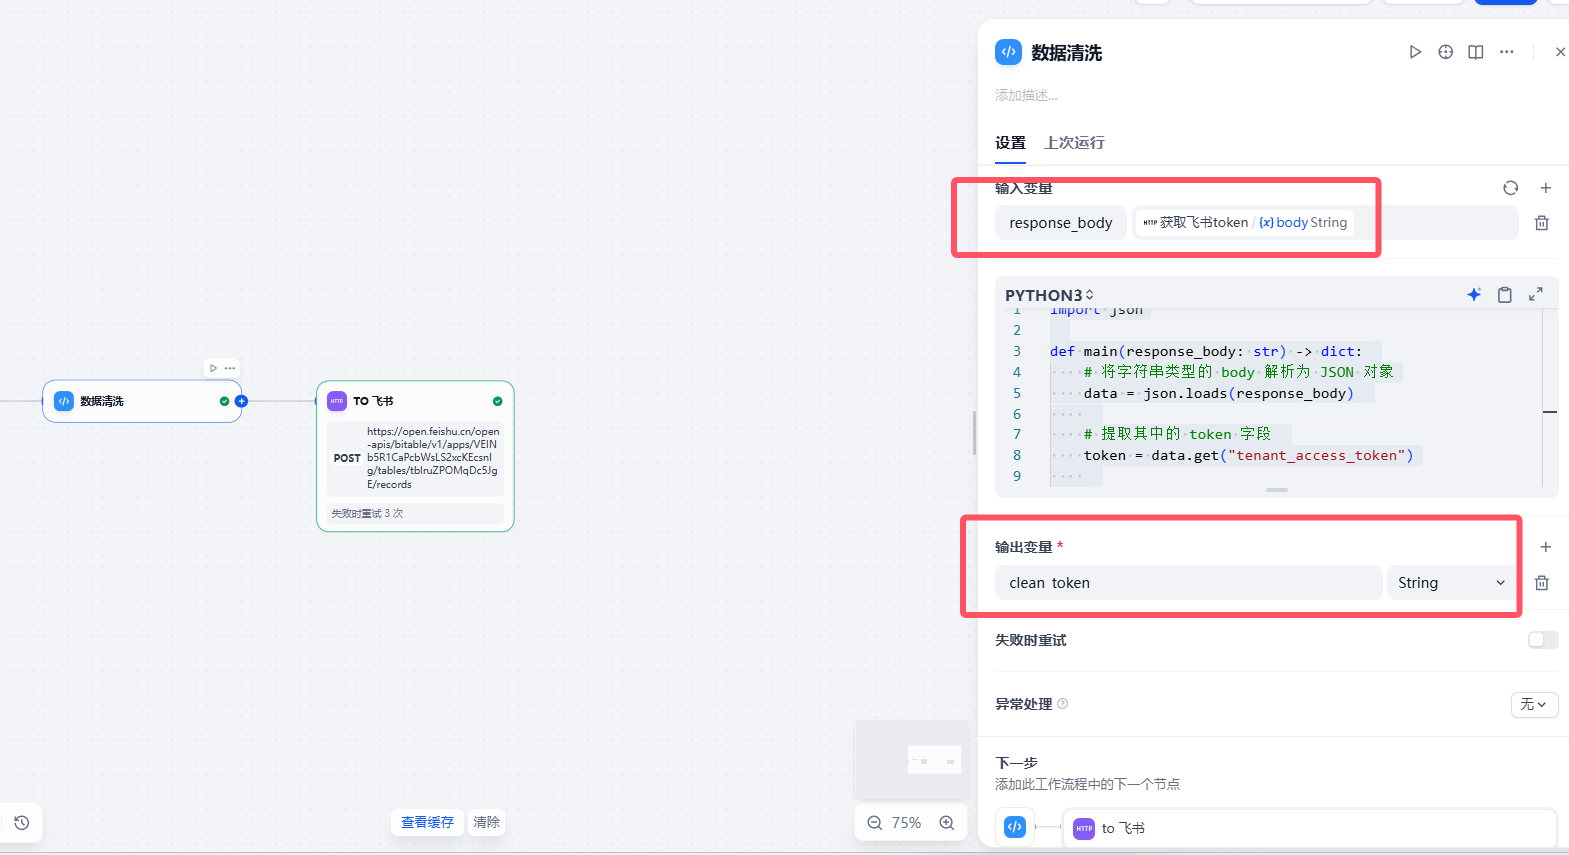Screen dimensions: 1569x855
Task: Add a new output variable with plus icon
Action: coord(1546,547)
